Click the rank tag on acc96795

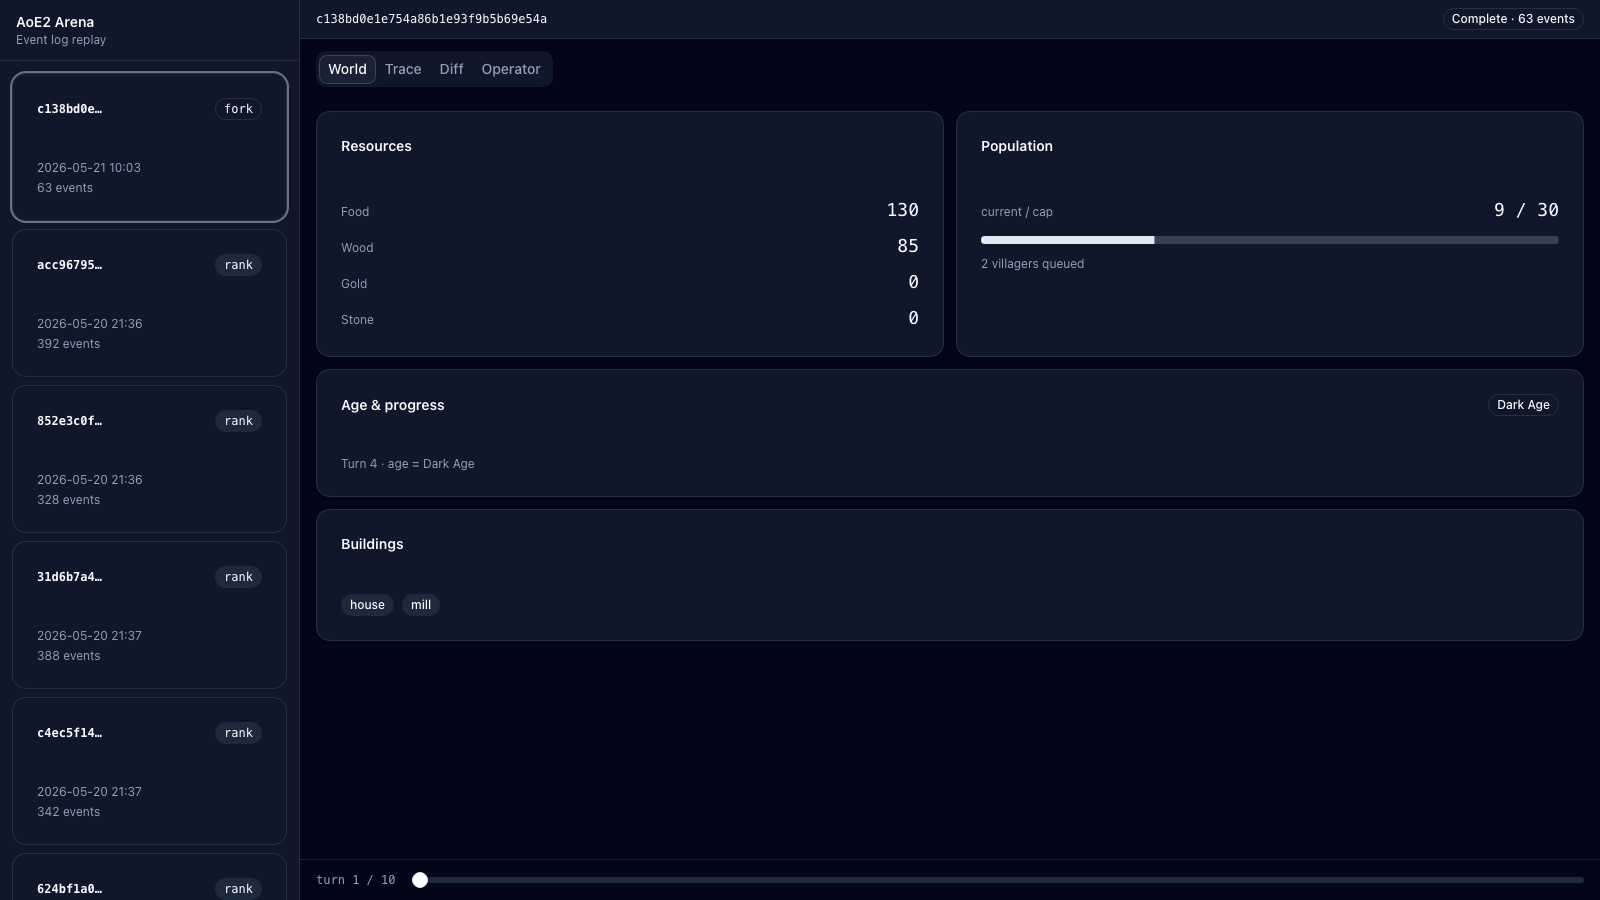[238, 265]
